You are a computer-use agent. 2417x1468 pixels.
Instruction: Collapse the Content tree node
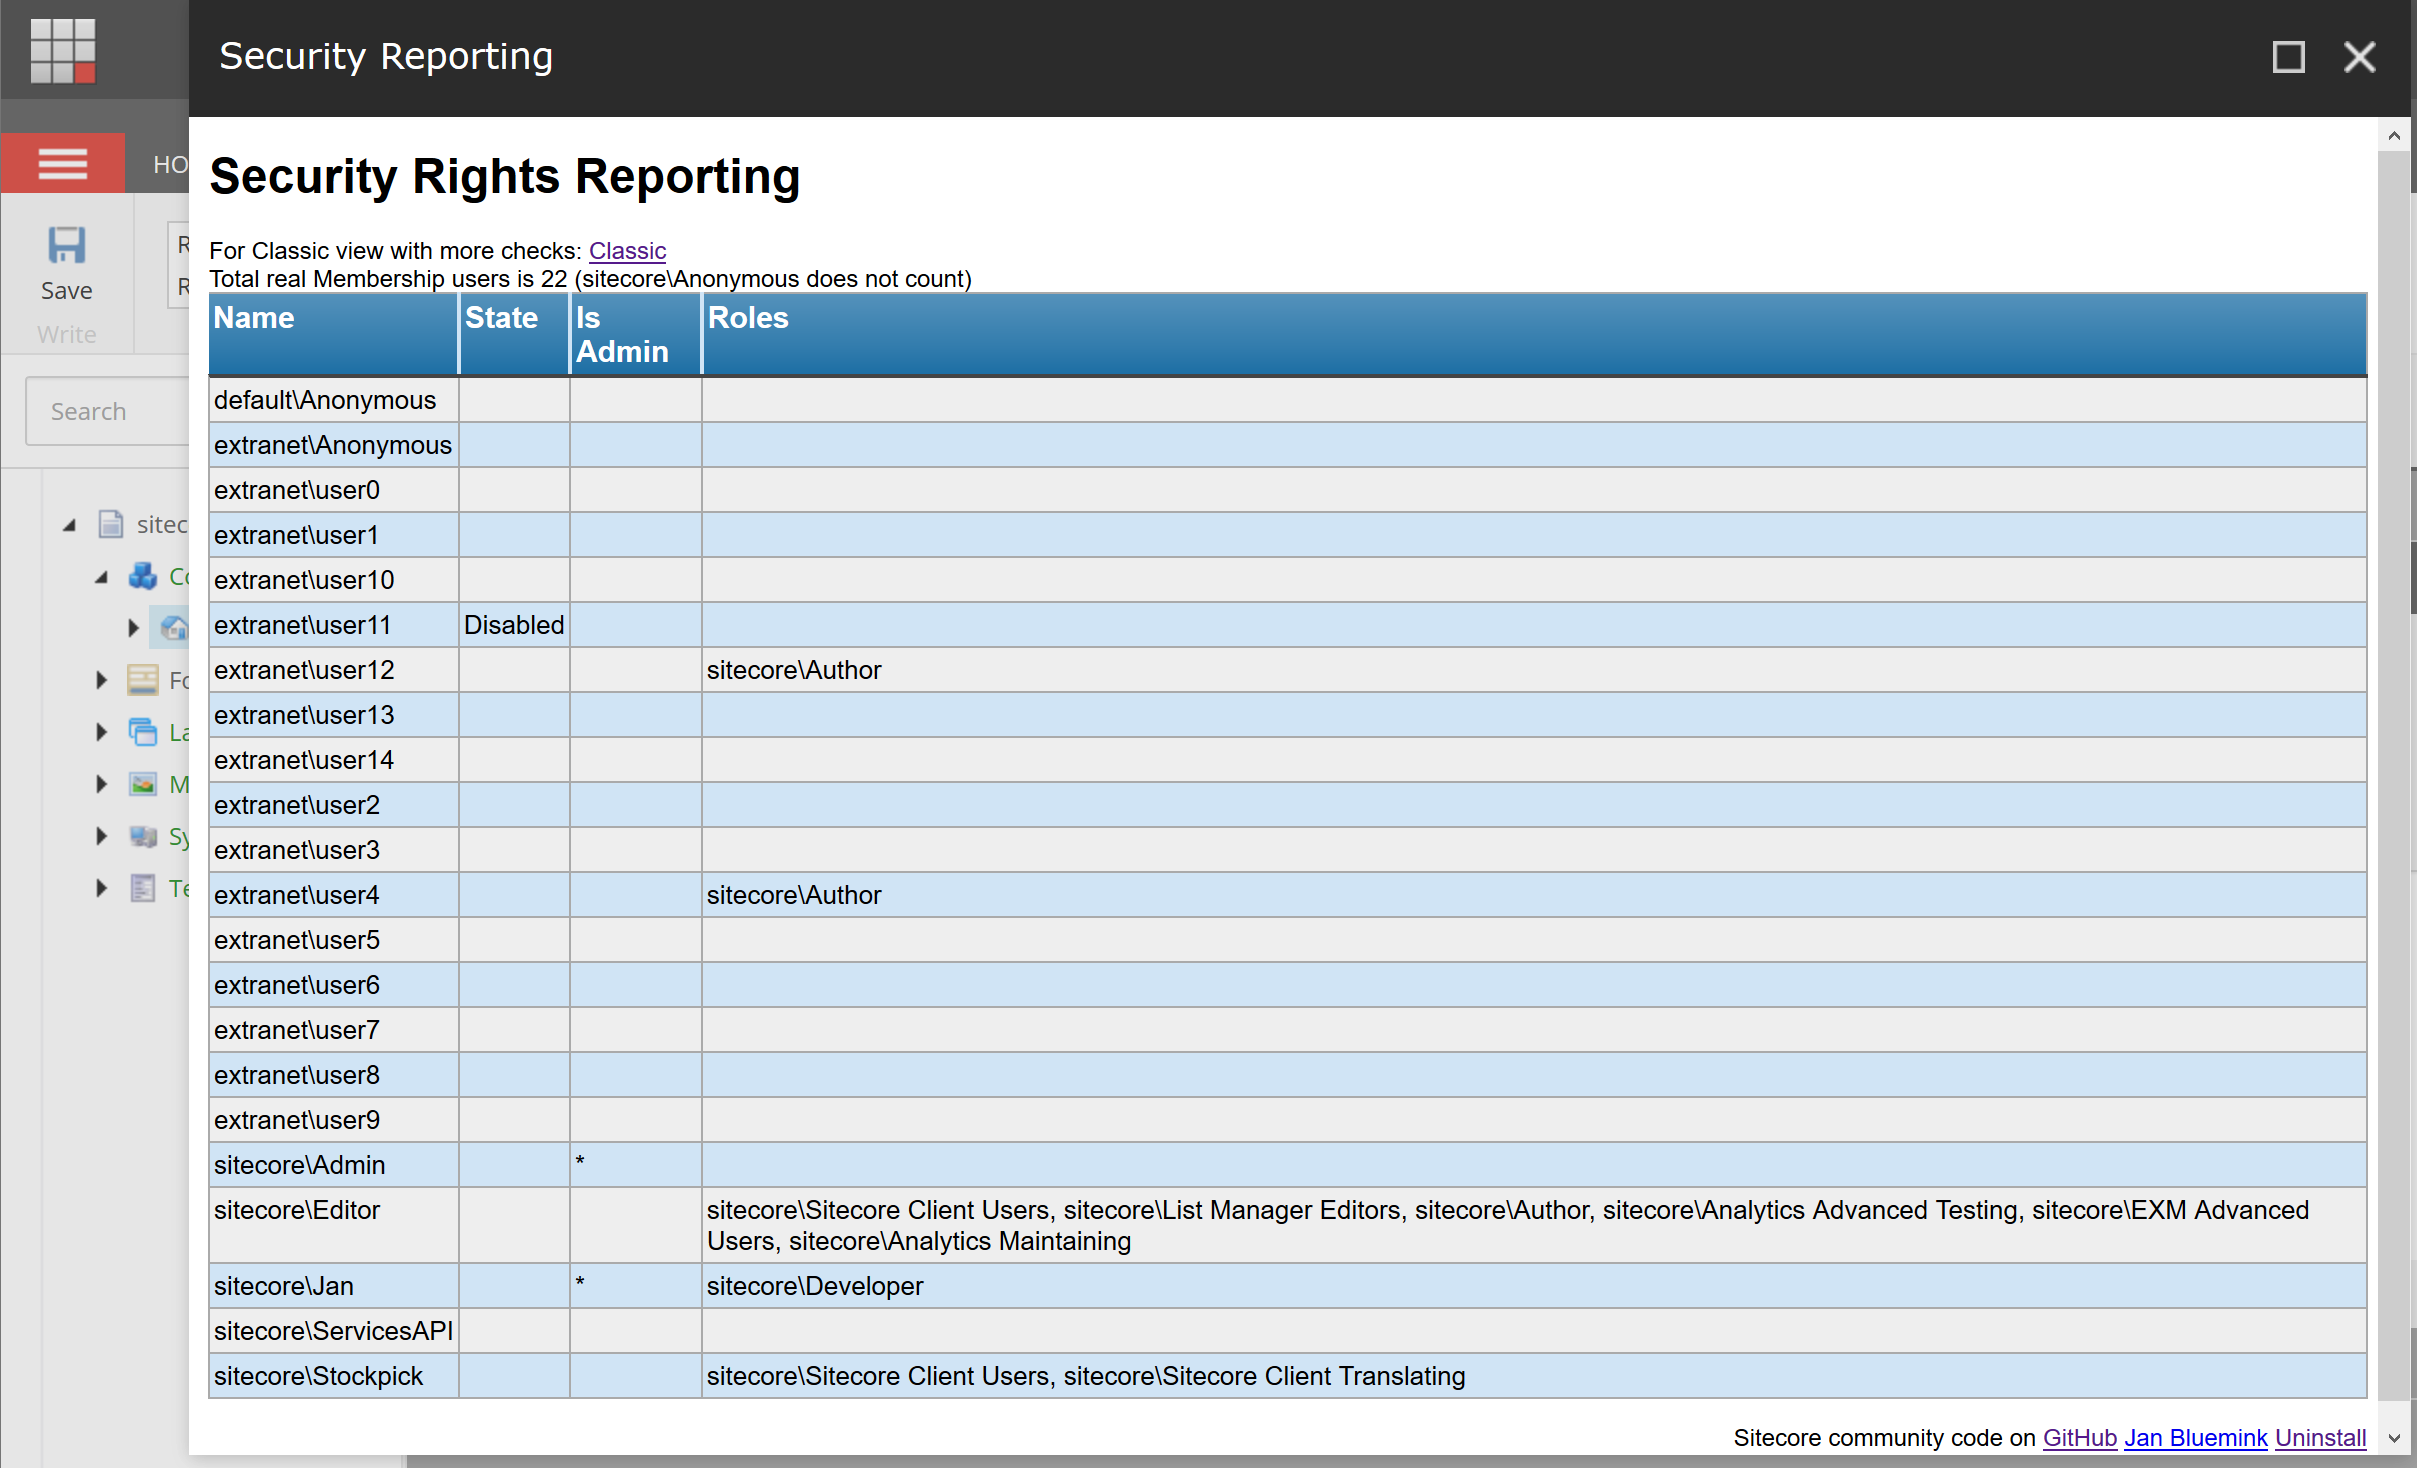[102, 577]
